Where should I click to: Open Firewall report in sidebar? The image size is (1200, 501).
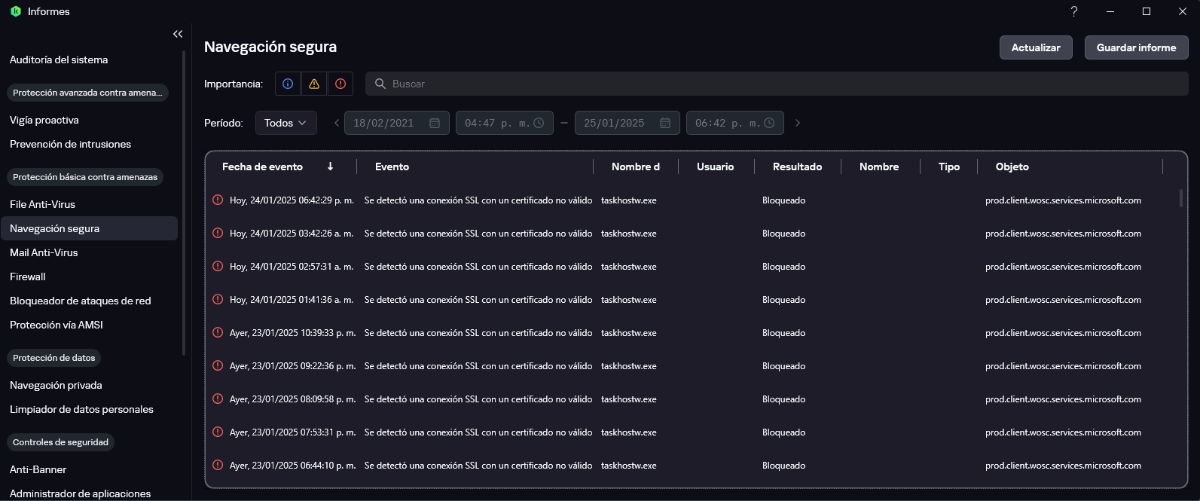click(x=27, y=277)
